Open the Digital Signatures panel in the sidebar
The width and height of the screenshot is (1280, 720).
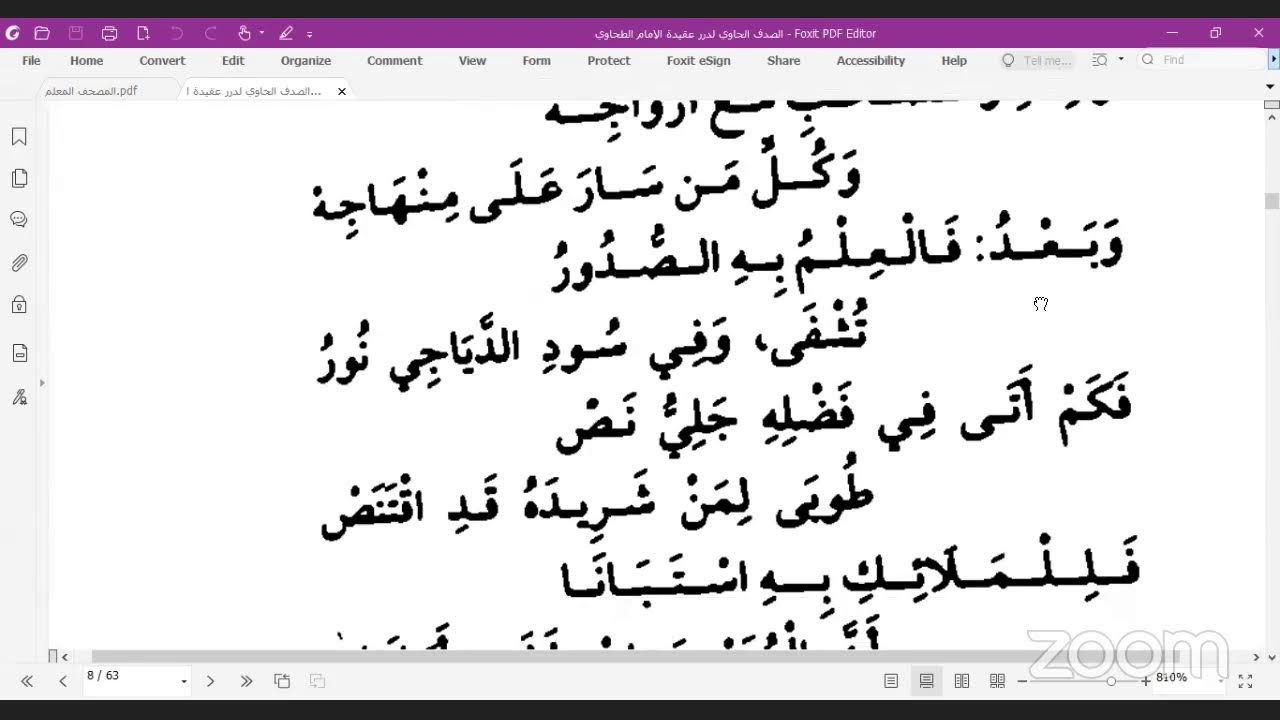coord(19,397)
